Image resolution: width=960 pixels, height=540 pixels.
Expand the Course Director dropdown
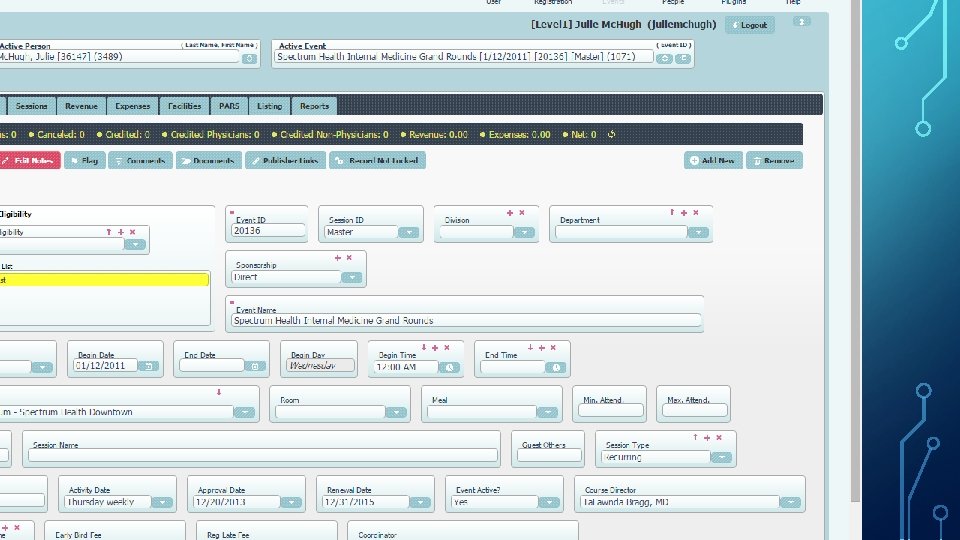790,502
